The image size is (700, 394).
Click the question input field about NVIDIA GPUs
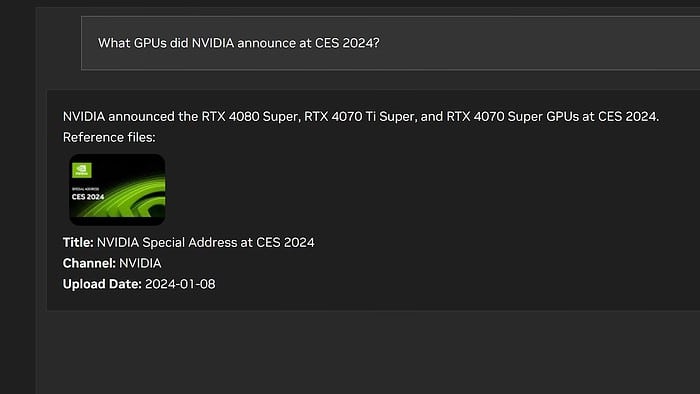tap(391, 43)
